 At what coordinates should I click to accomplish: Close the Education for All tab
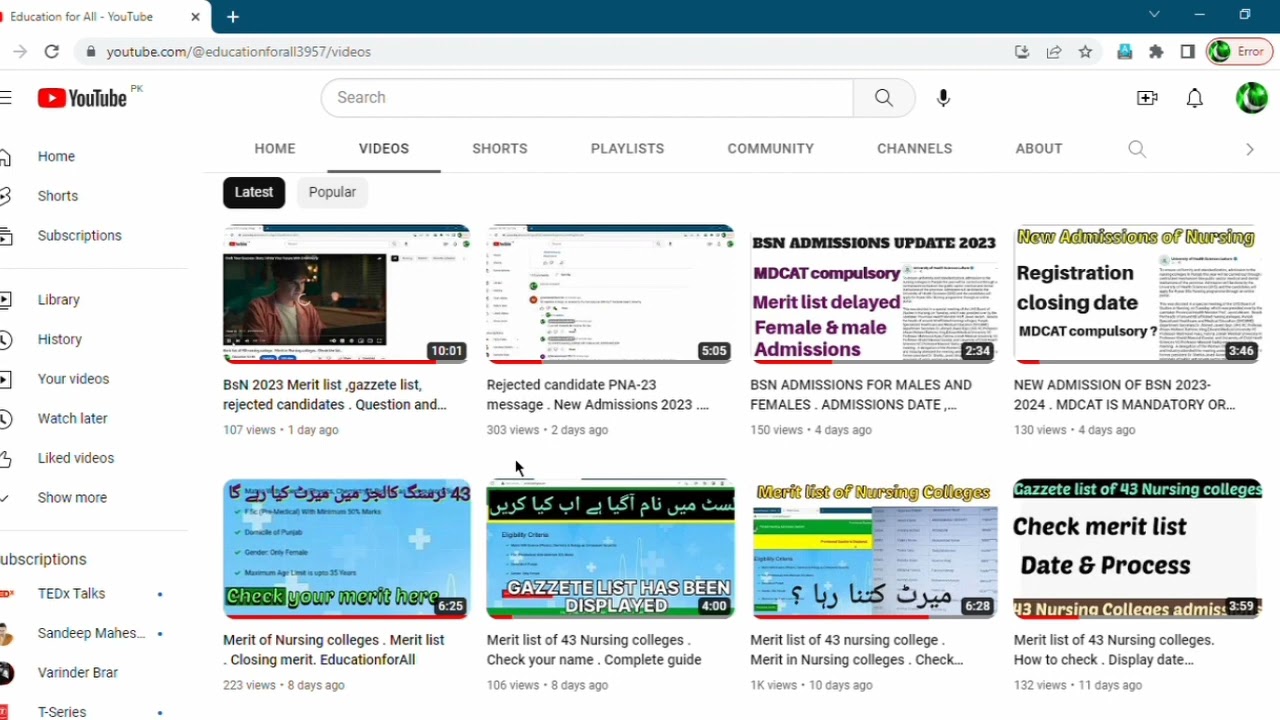(195, 17)
